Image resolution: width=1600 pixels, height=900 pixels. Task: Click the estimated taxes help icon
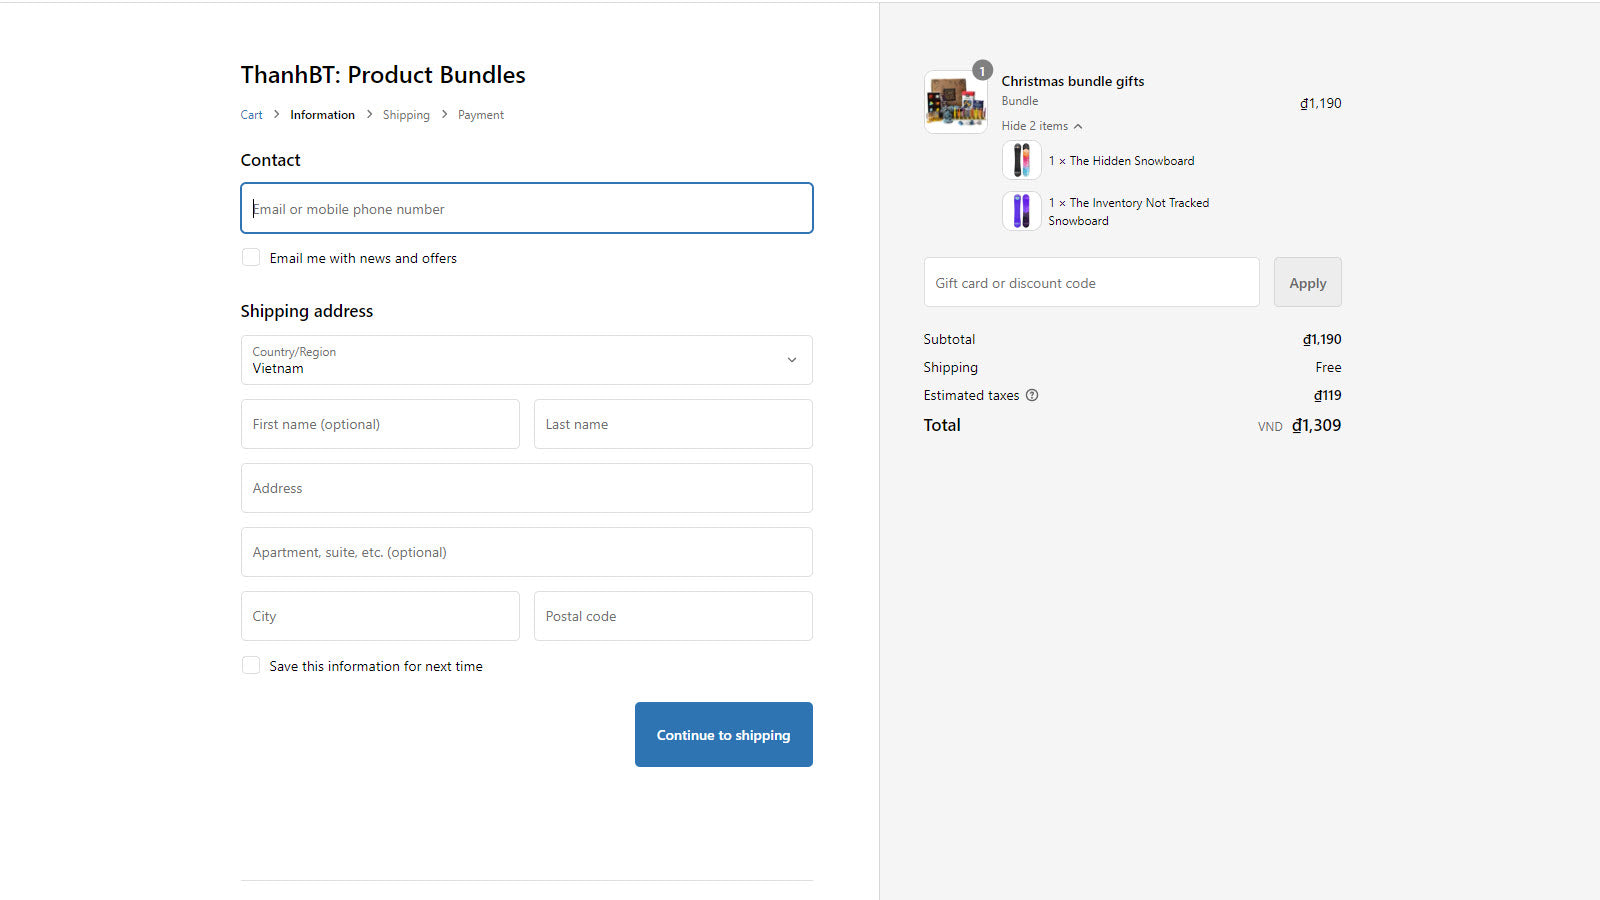point(1032,395)
